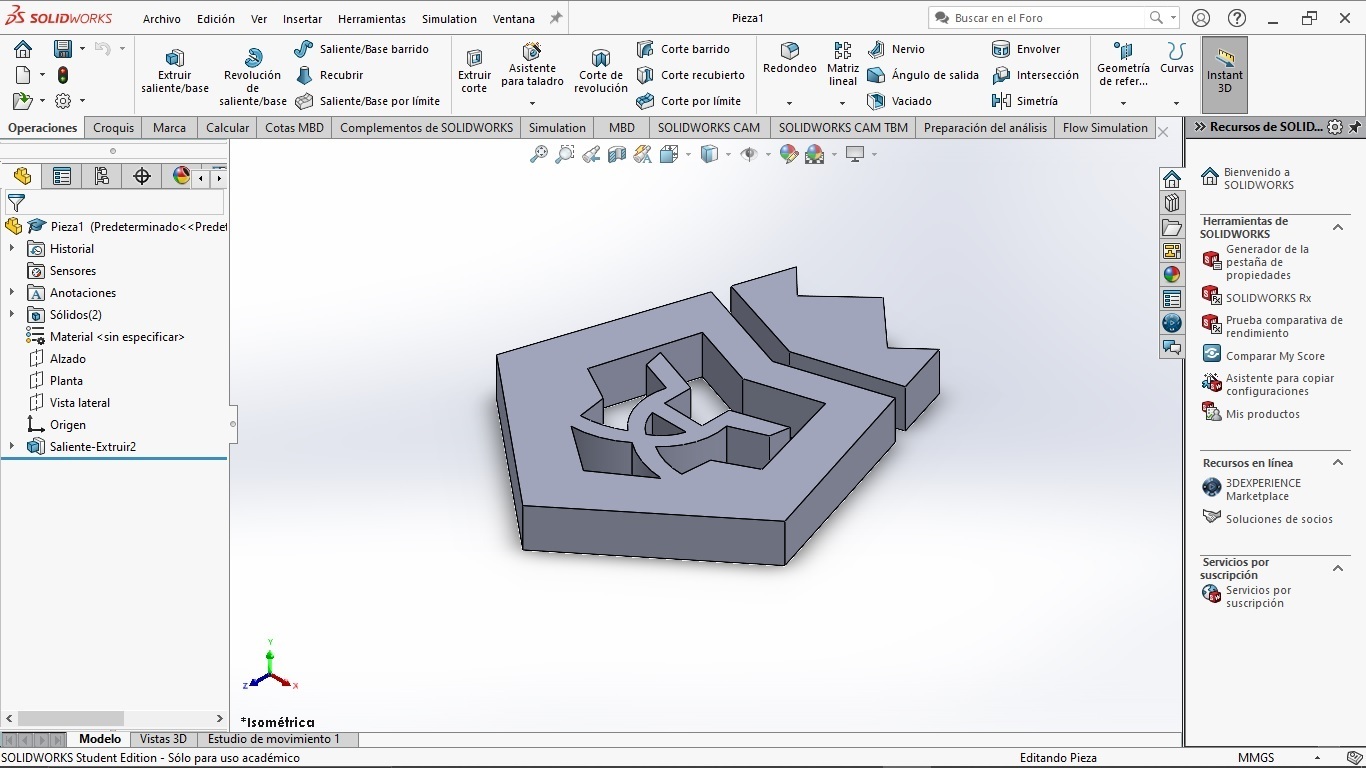The height and width of the screenshot is (768, 1366).
Task: Expand the Sólidos(2) folder
Action: [x=12, y=315]
